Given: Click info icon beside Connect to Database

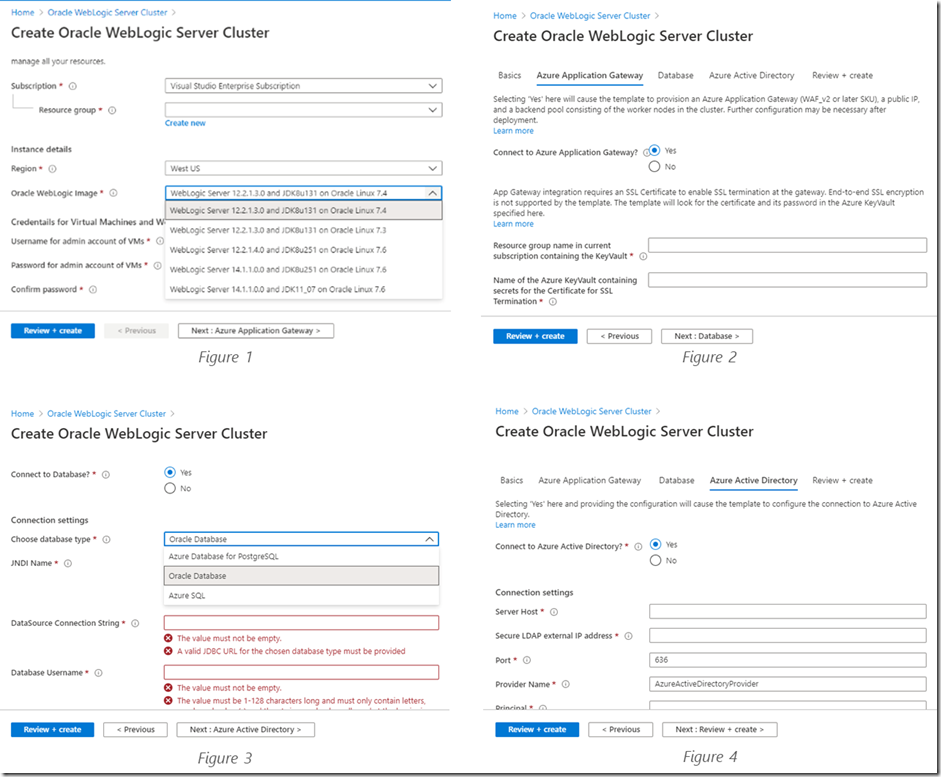Looking at the screenshot, I should tap(106, 475).
